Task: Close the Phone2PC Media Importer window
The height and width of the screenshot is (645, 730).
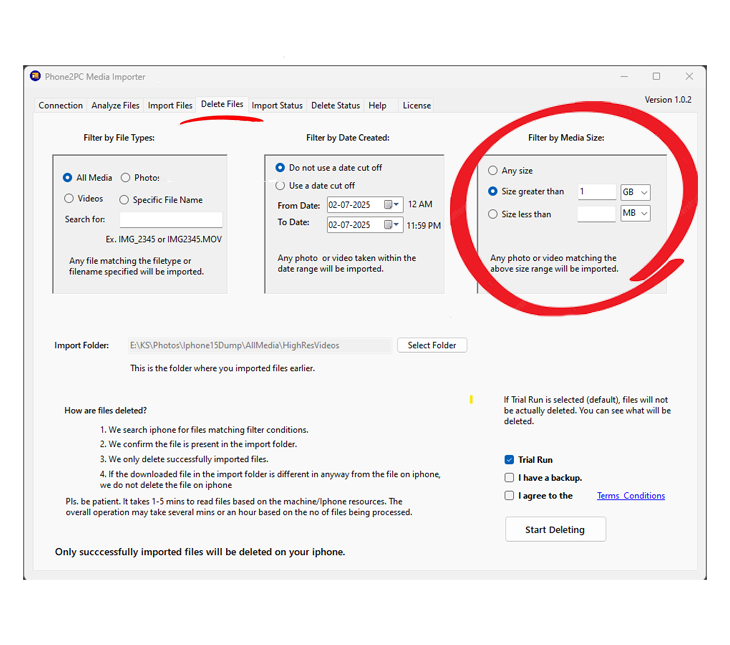Action: tap(689, 76)
